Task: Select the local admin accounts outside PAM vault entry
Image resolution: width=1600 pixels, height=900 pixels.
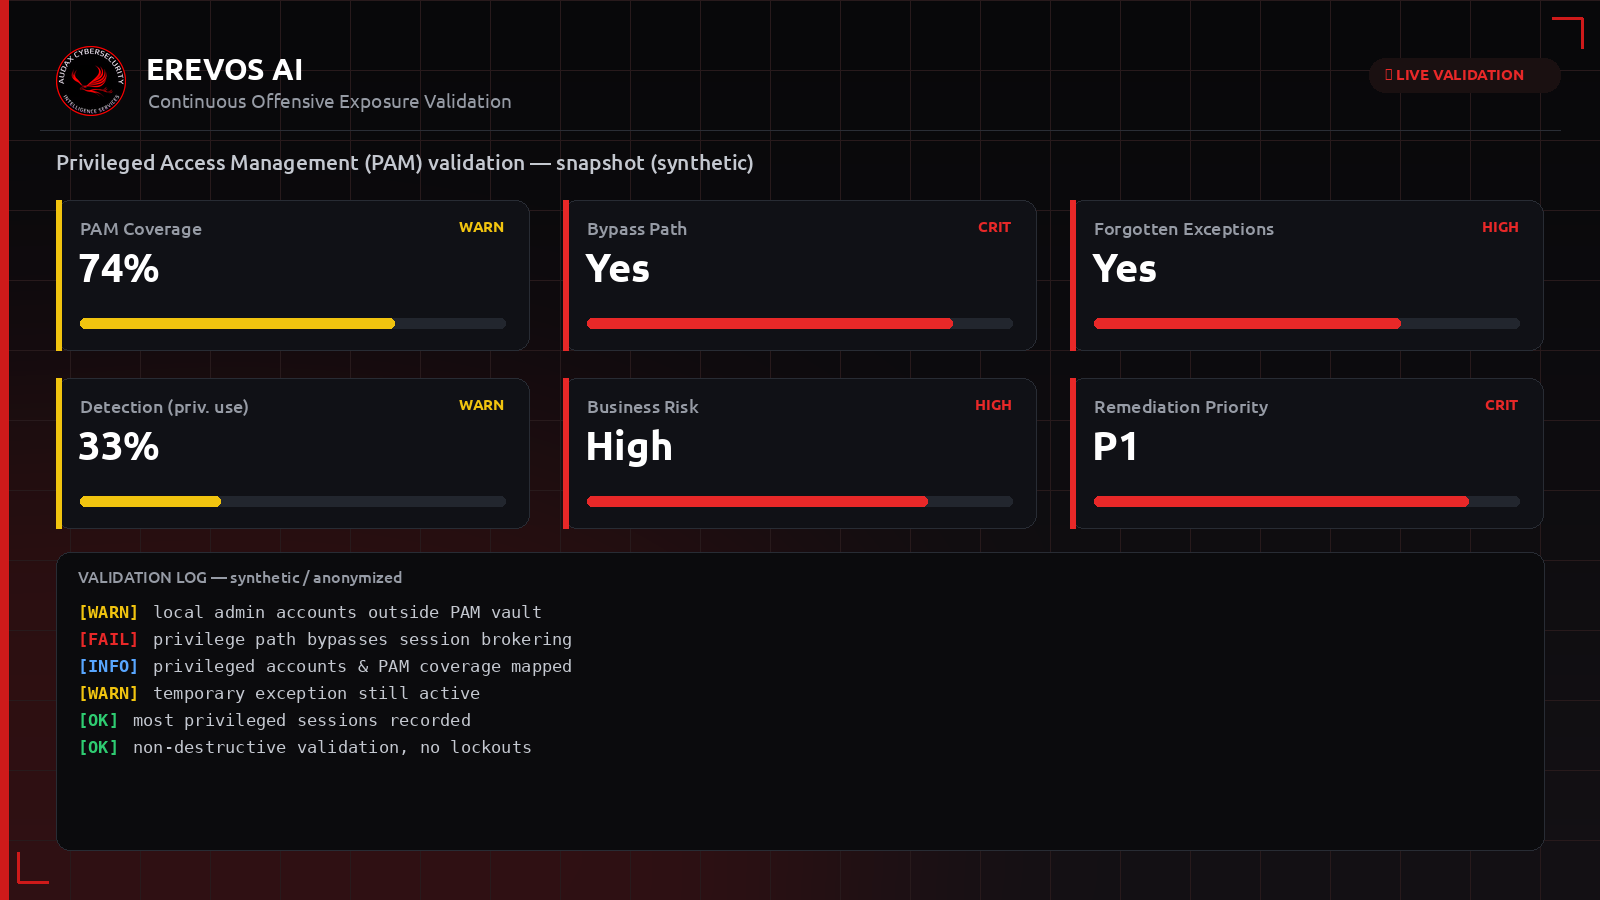Action: [347, 612]
